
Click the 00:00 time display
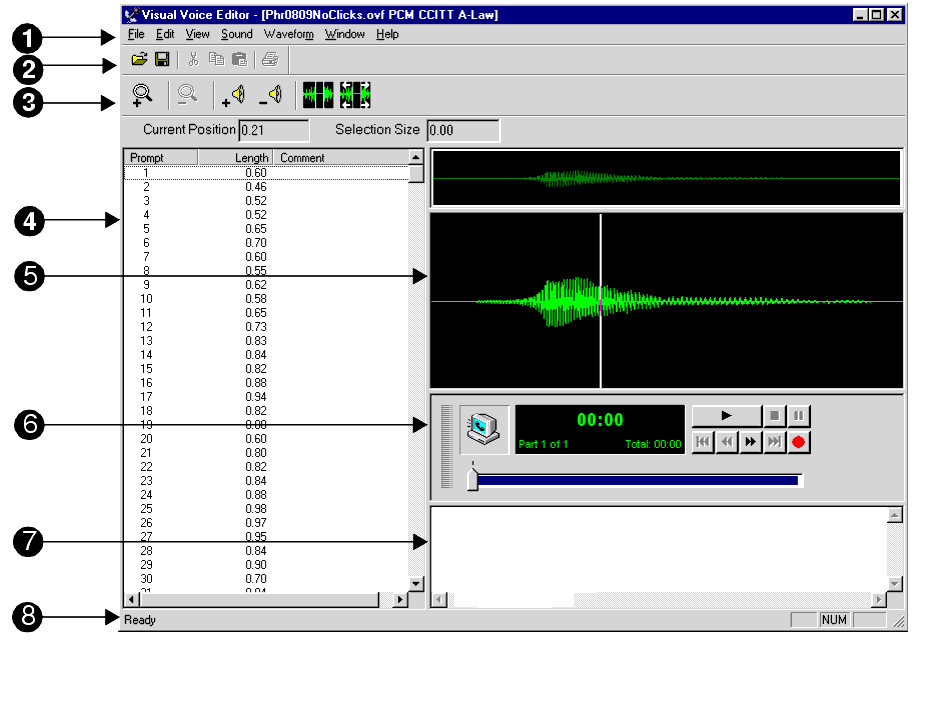pyautogui.click(x=600, y=420)
